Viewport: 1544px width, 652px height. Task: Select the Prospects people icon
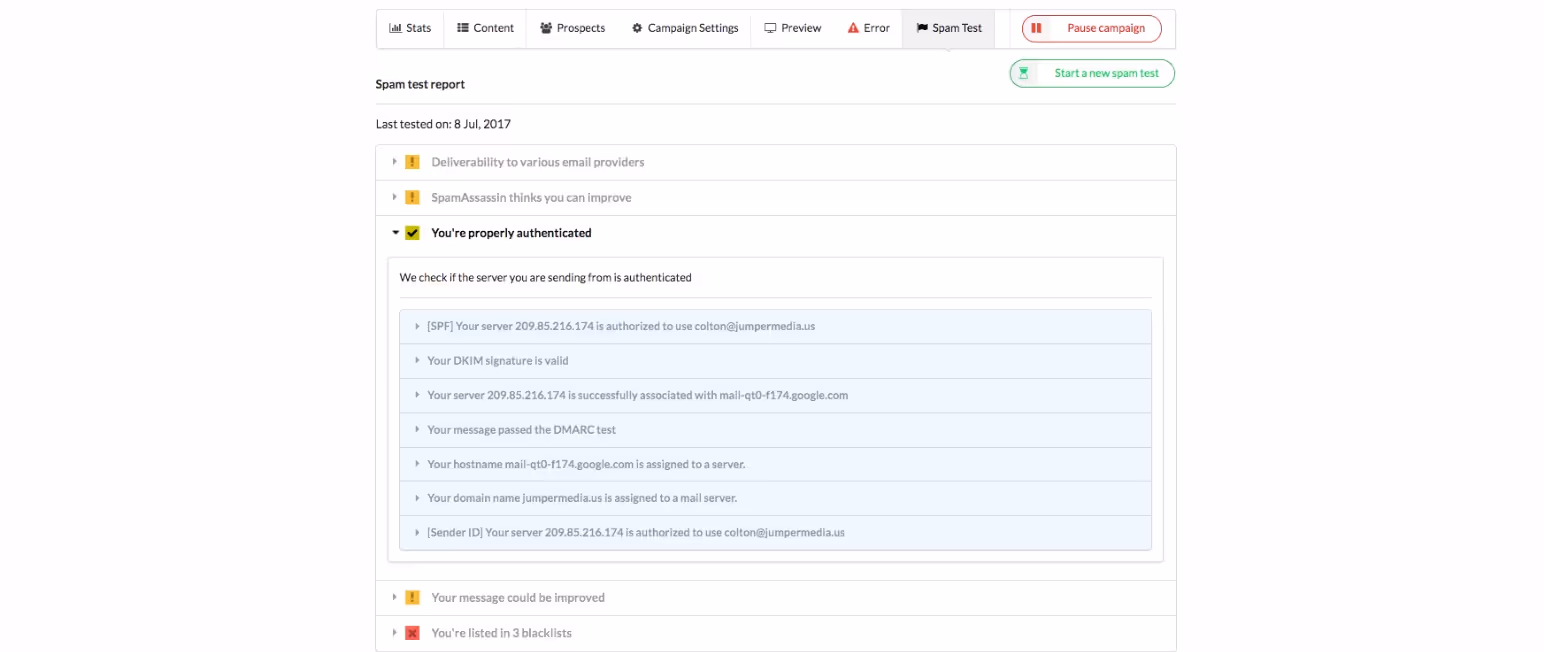pyautogui.click(x=544, y=28)
